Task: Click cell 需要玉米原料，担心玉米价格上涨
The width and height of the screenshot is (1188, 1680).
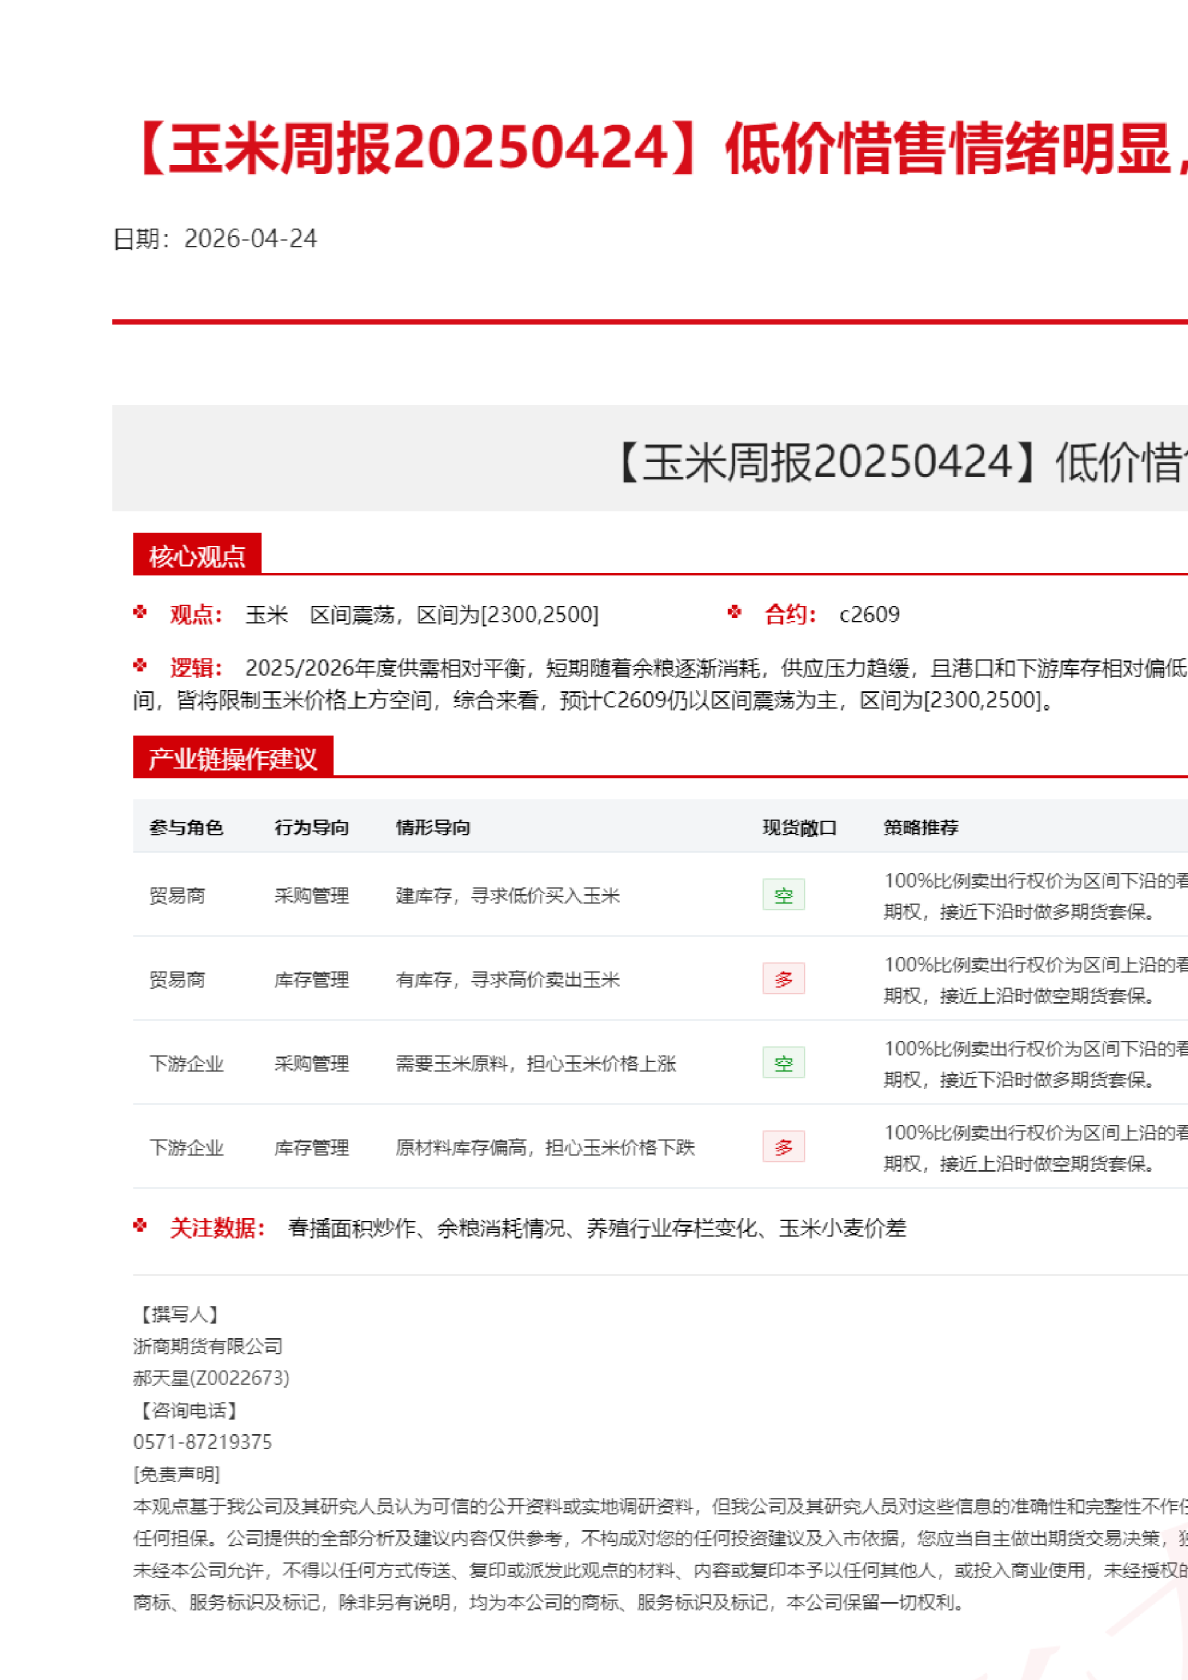Action: click(x=536, y=1063)
